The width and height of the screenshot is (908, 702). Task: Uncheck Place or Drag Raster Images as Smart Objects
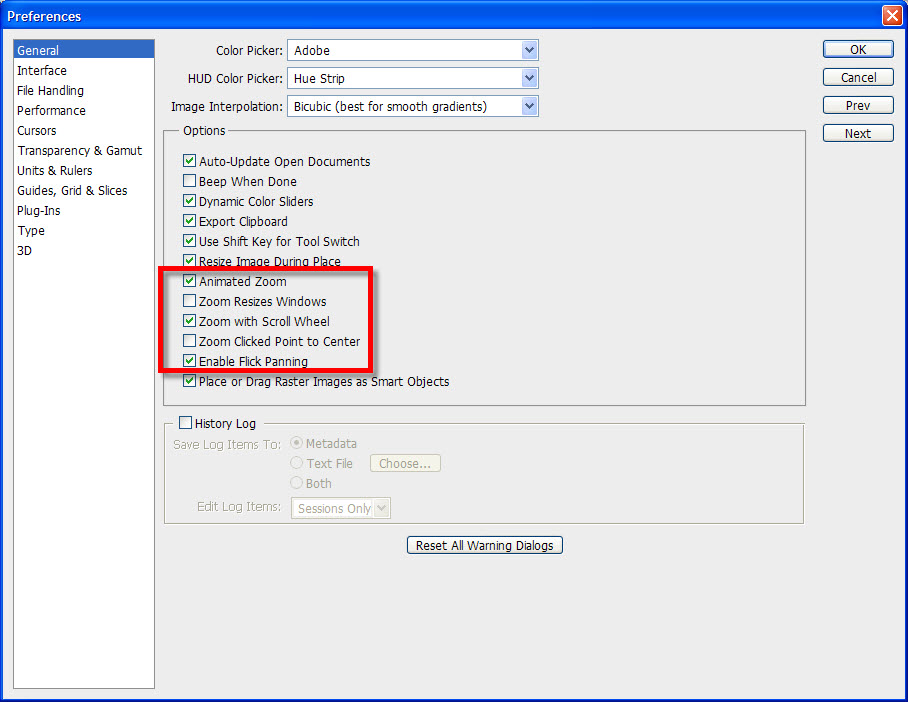(x=189, y=381)
